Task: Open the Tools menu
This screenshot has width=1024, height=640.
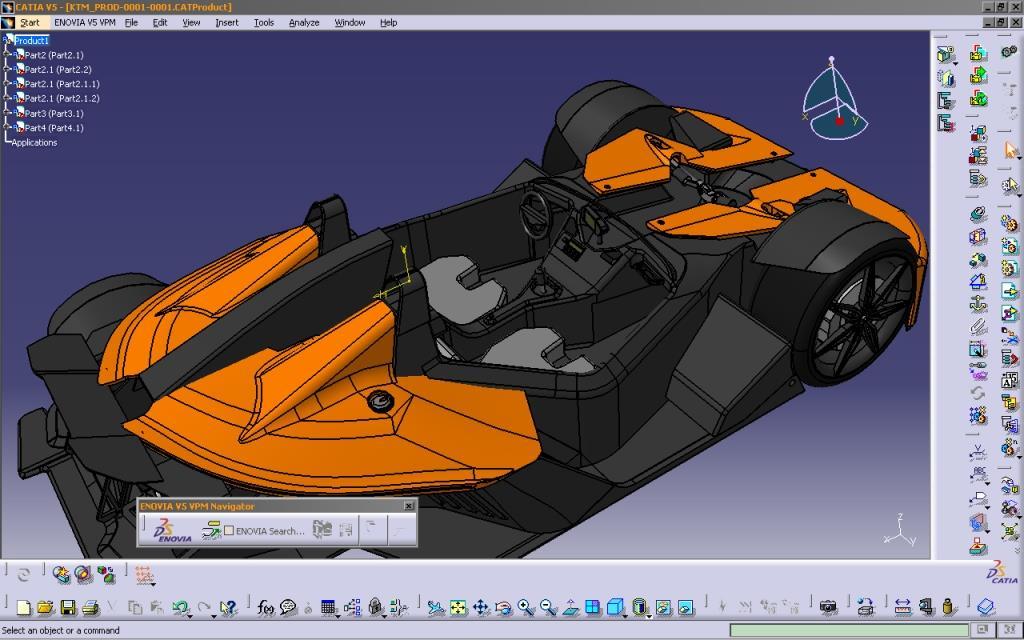Action: click(x=264, y=22)
